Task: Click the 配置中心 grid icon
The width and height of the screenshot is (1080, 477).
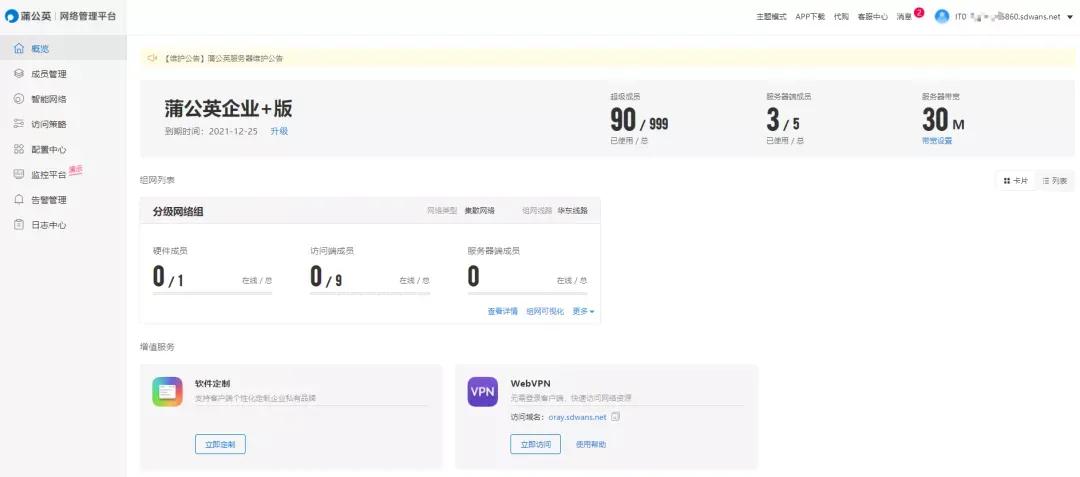Action: click(x=19, y=149)
